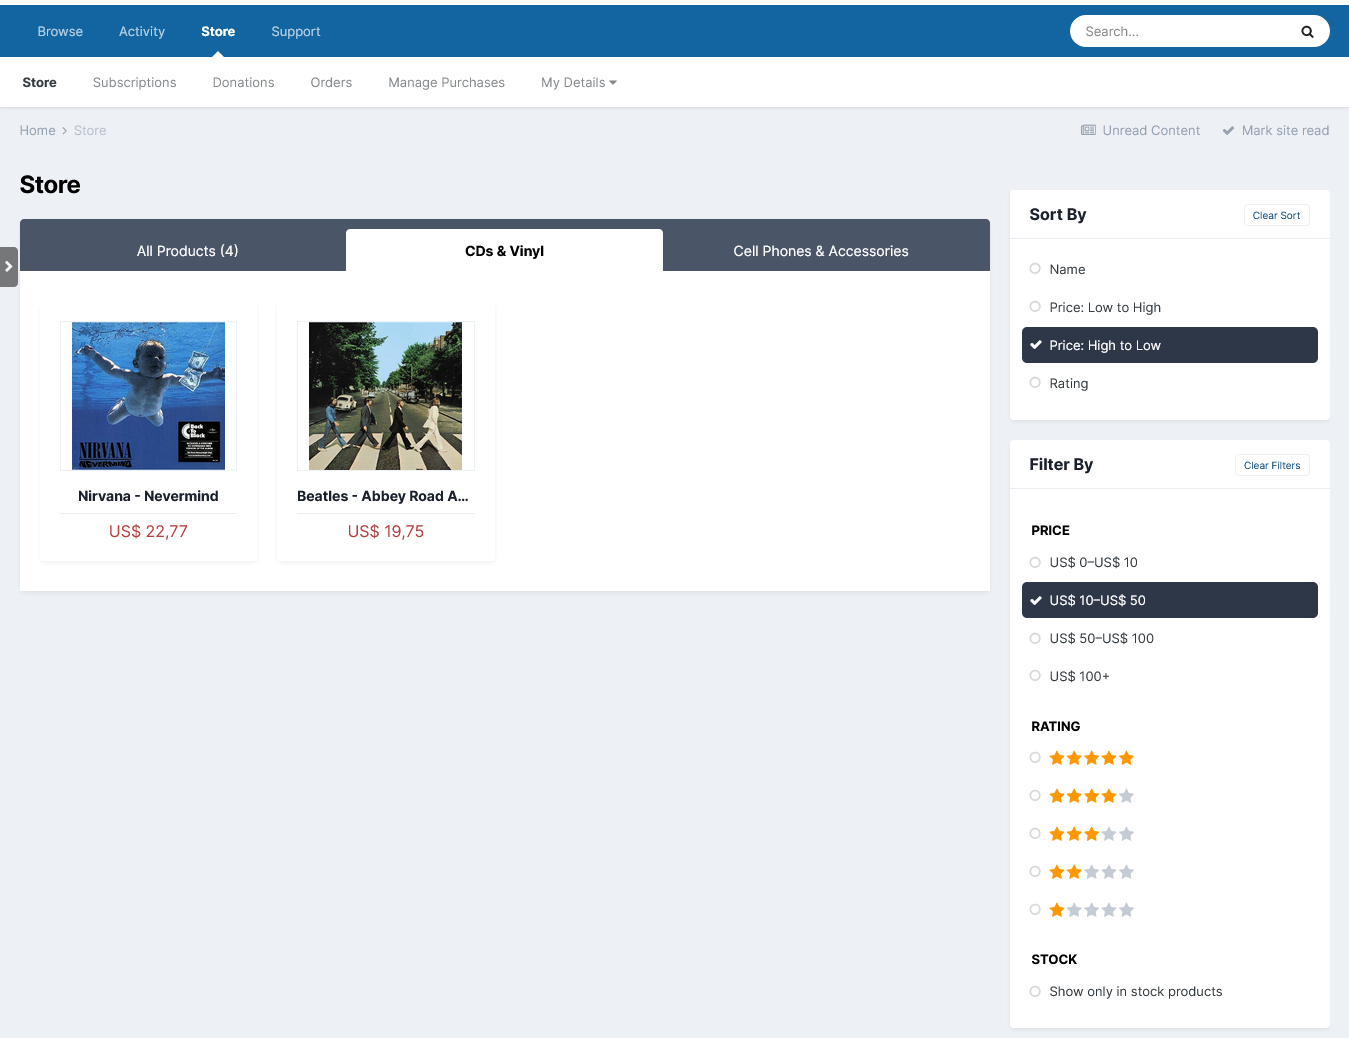This screenshot has width=1349, height=1038.
Task: Toggle the US$ 10–US$ 50 price filter
Action: [x=1169, y=600]
